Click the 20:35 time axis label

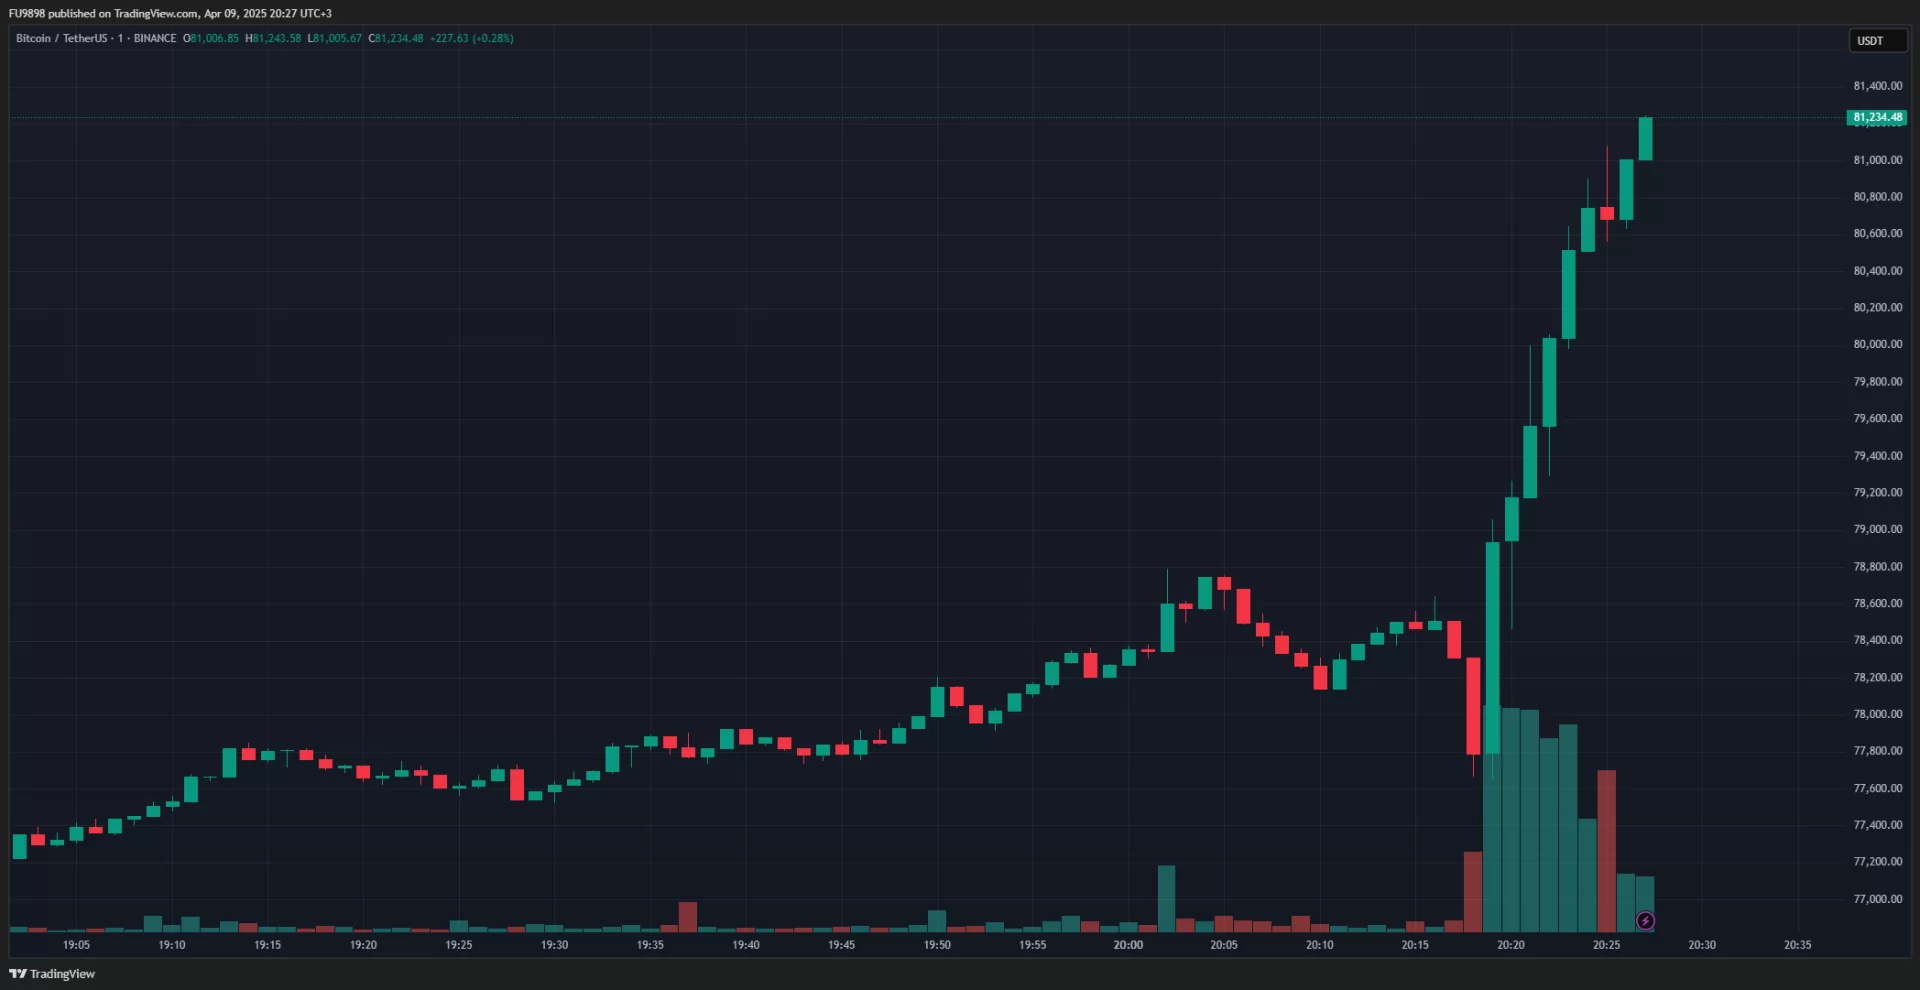1797,945
